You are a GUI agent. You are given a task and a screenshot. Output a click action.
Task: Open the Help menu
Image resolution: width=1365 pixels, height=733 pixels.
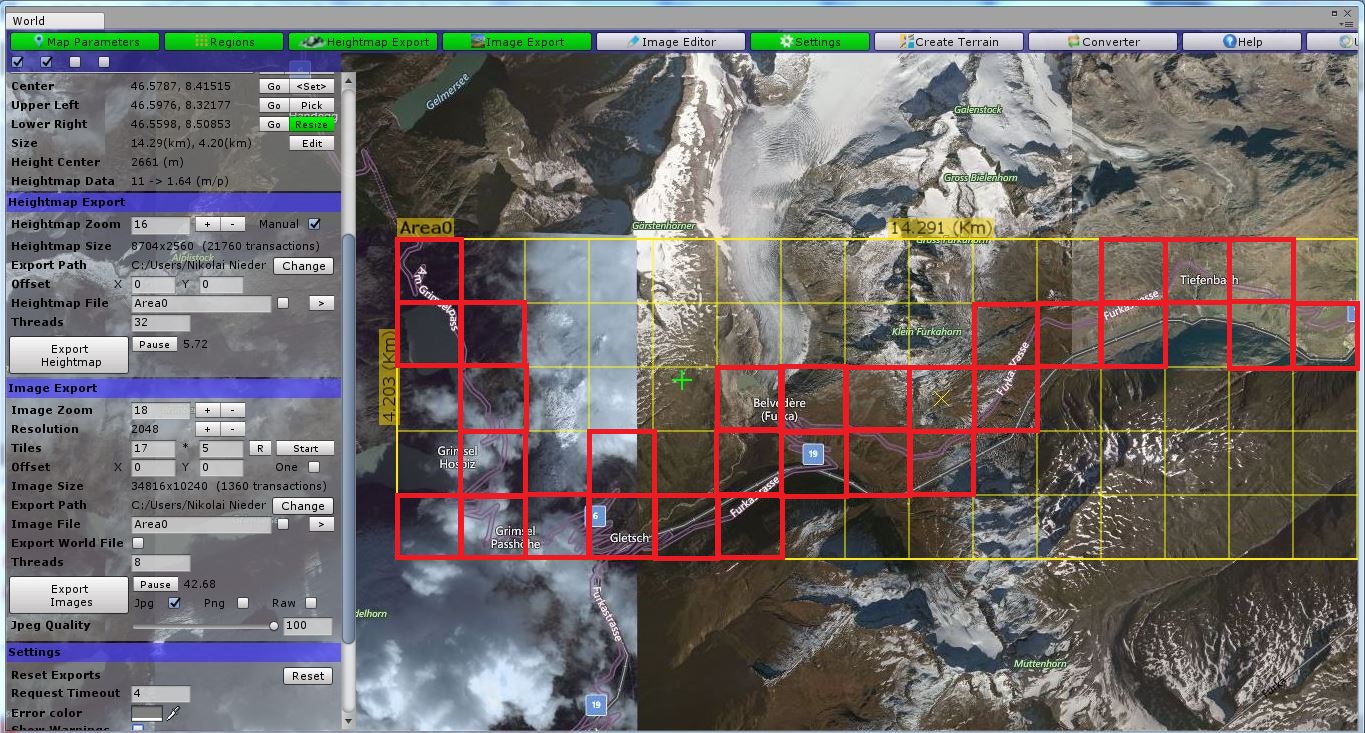pos(1241,41)
